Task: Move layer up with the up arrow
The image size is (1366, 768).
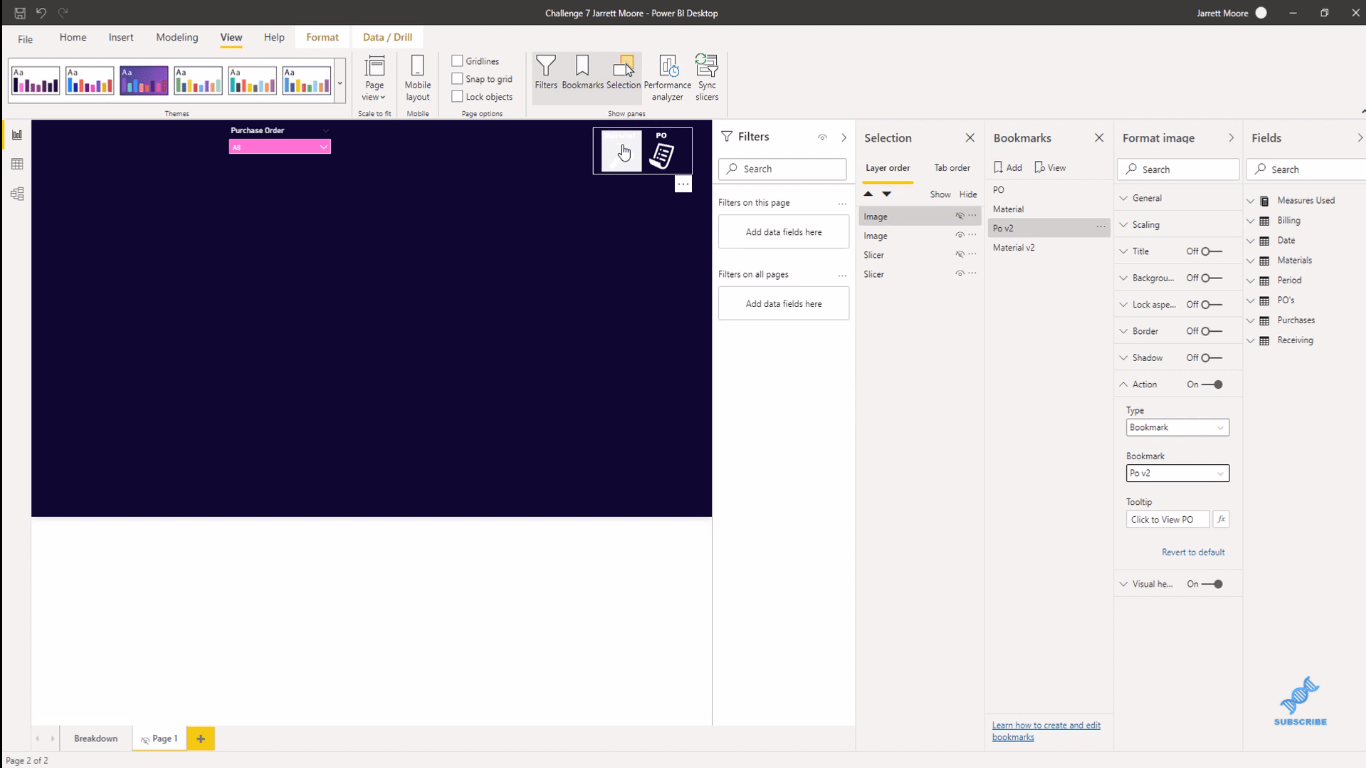Action: [x=868, y=194]
